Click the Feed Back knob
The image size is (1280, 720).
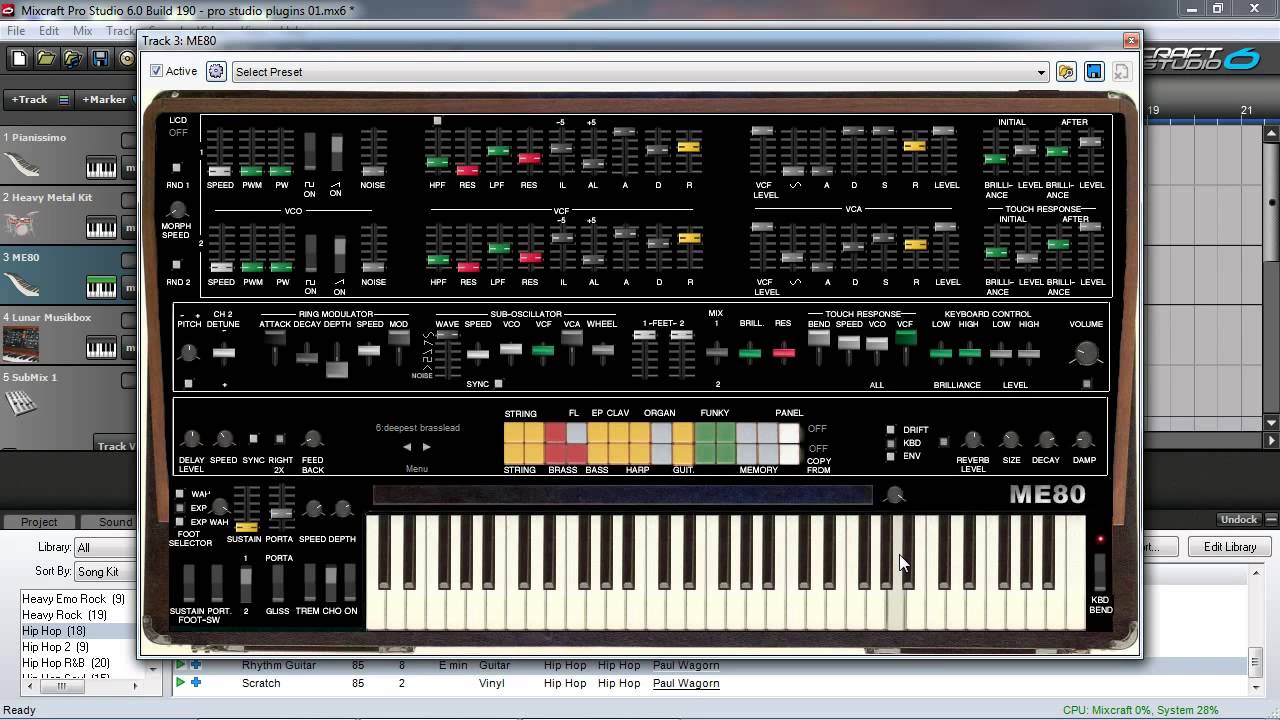pyautogui.click(x=312, y=439)
